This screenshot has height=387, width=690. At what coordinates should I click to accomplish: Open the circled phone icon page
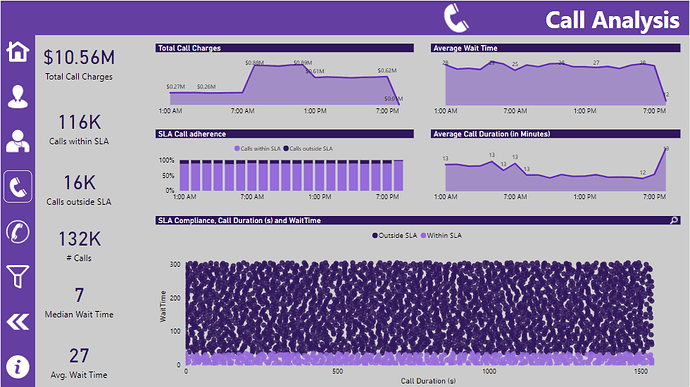(18, 232)
